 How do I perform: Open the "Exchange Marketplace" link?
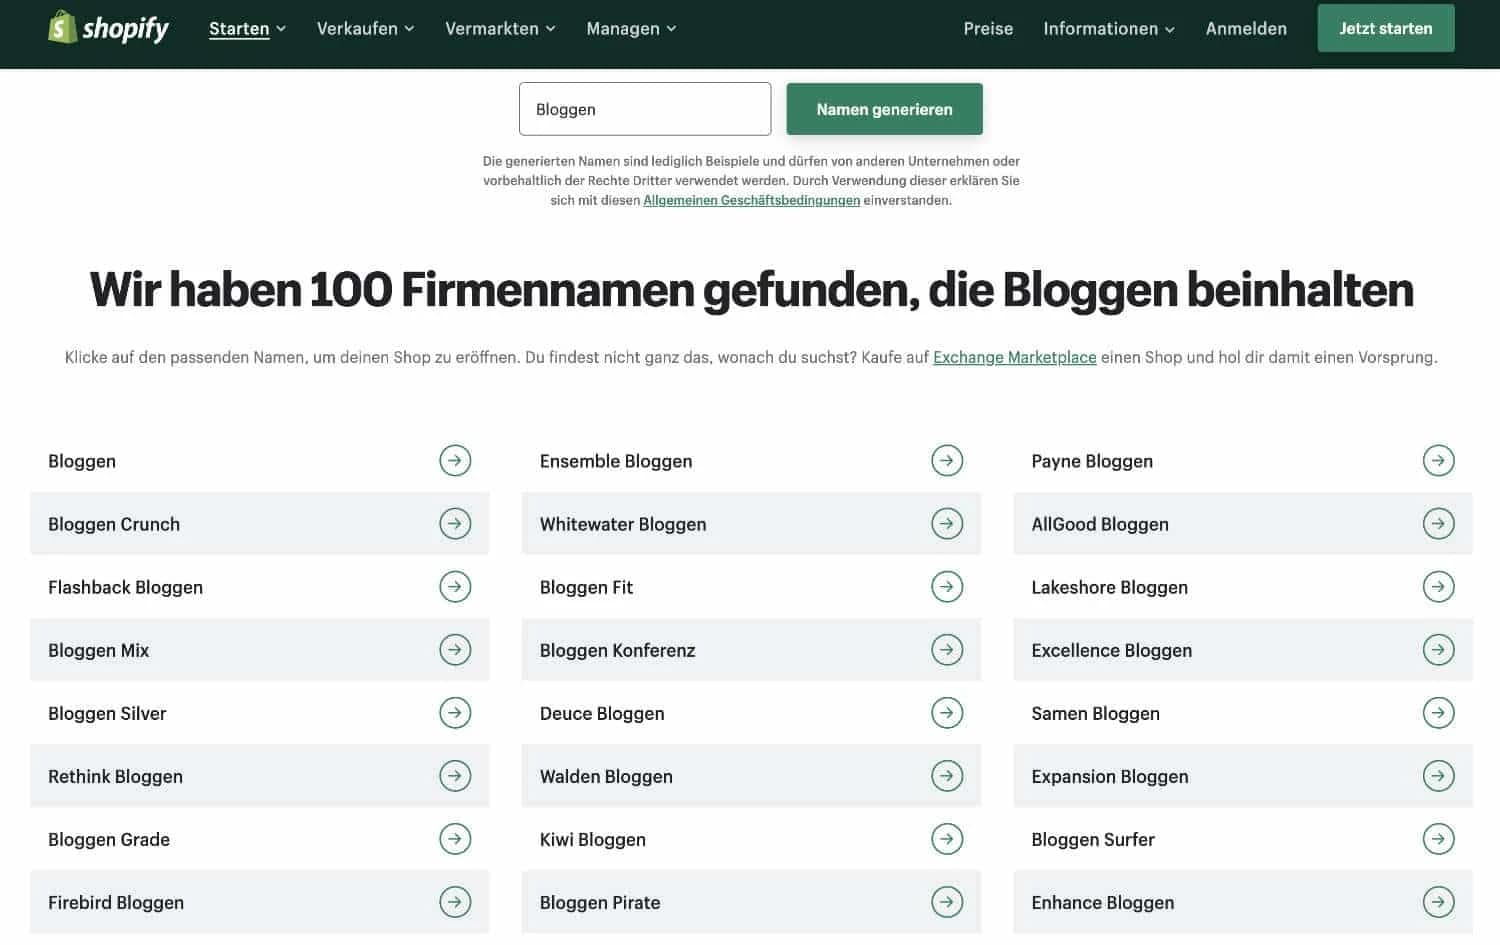[x=1014, y=357]
